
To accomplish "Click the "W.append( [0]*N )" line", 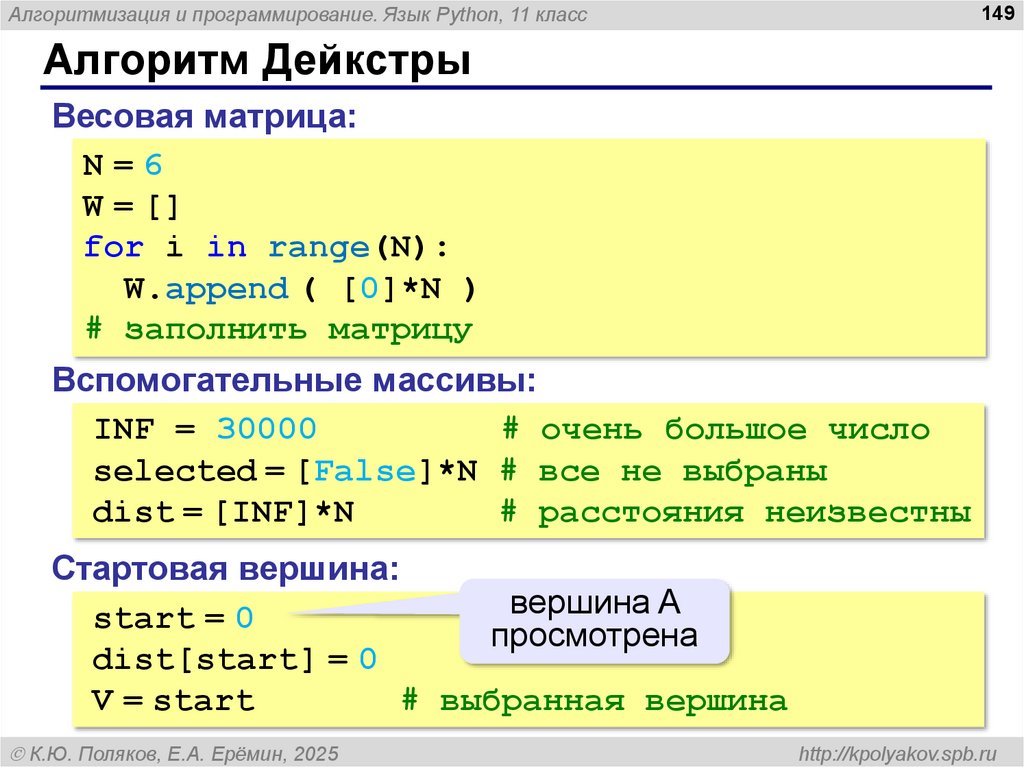I will [x=300, y=289].
